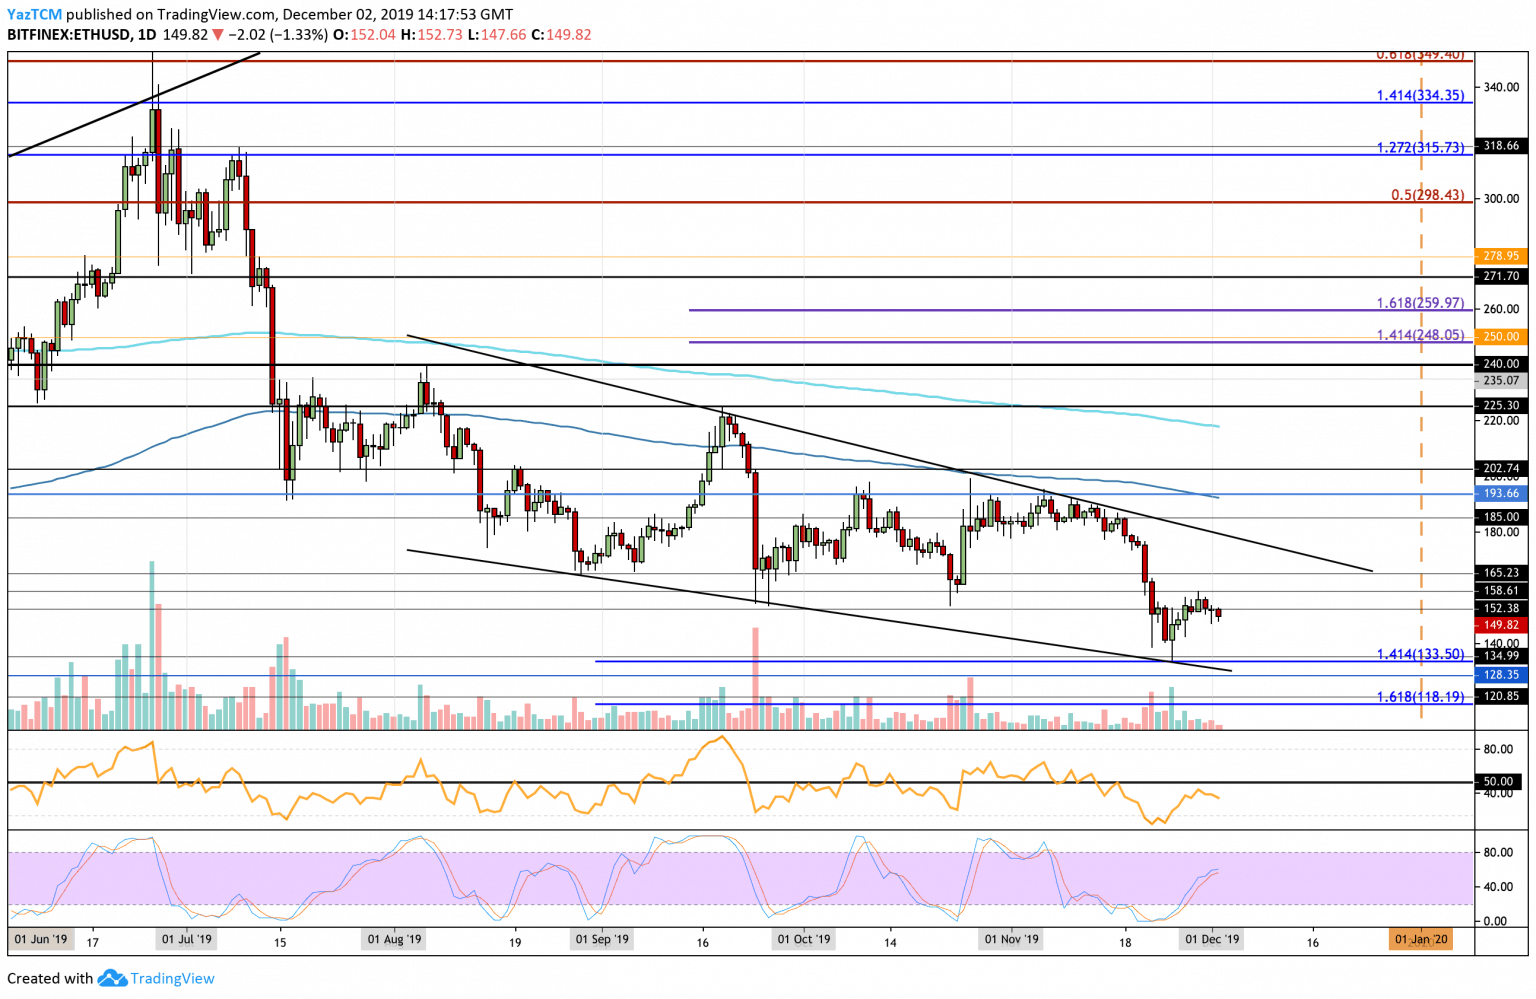Click the 01 Nov '19 date label
This screenshot has height=999, width=1536.
click(1012, 940)
